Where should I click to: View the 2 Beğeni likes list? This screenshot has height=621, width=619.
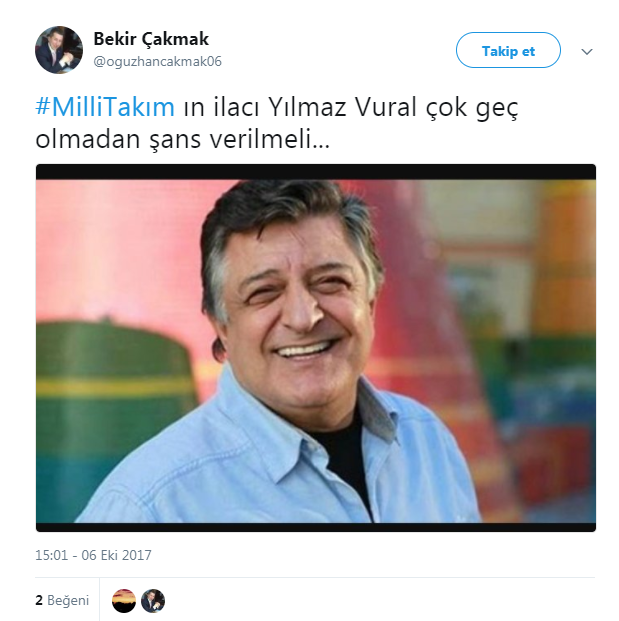(x=62, y=600)
